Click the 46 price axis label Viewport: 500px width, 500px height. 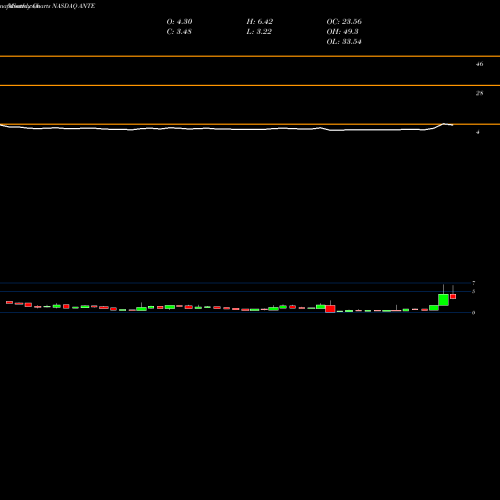479,64
